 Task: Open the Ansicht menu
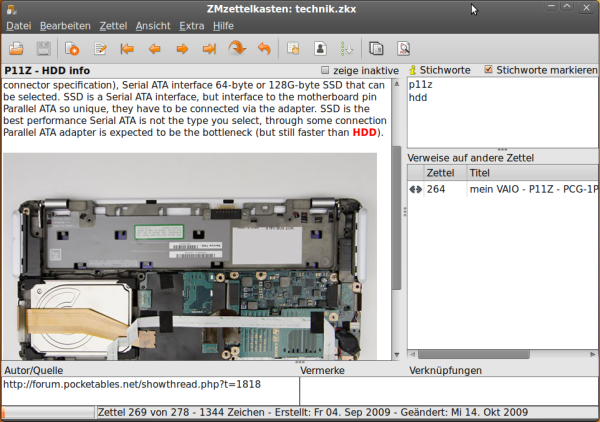tap(153, 26)
